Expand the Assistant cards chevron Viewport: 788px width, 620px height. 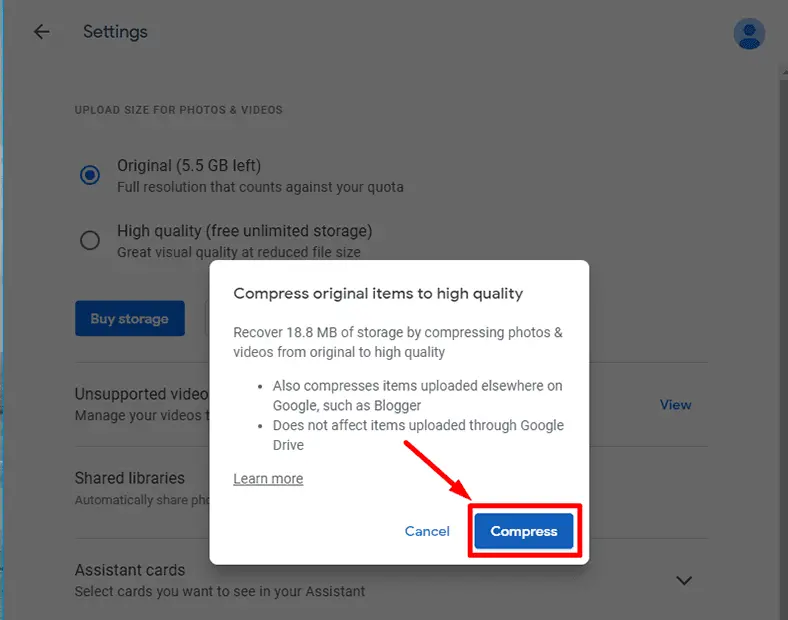(684, 580)
